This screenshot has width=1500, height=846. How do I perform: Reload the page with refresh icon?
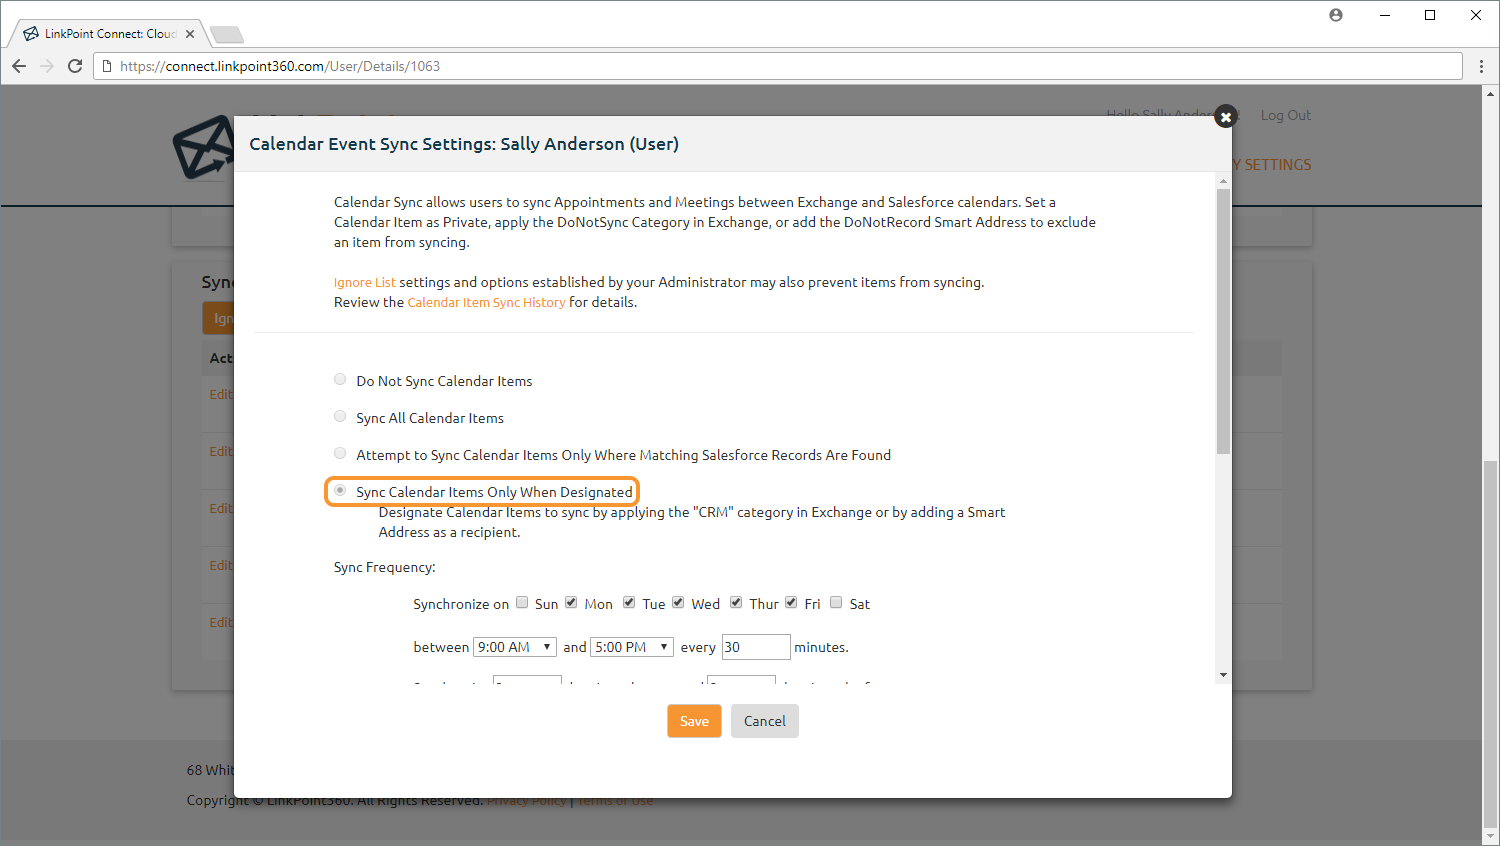pyautogui.click(x=75, y=66)
